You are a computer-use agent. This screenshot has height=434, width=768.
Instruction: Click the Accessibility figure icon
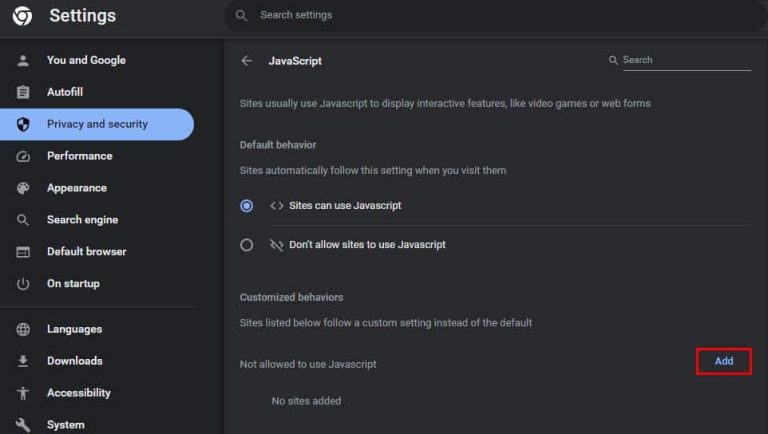point(23,393)
